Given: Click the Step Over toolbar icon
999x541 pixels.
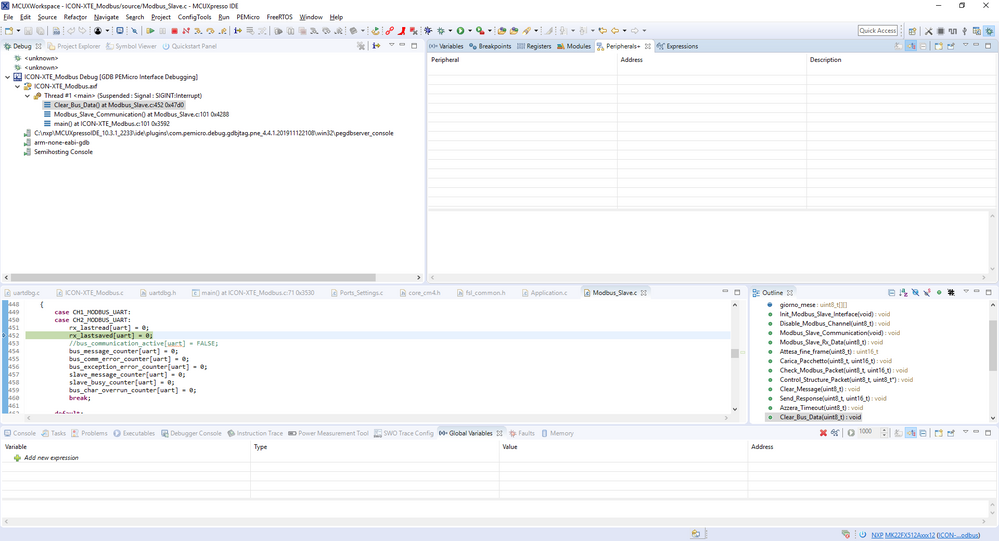Looking at the screenshot, I should (x=210, y=31).
